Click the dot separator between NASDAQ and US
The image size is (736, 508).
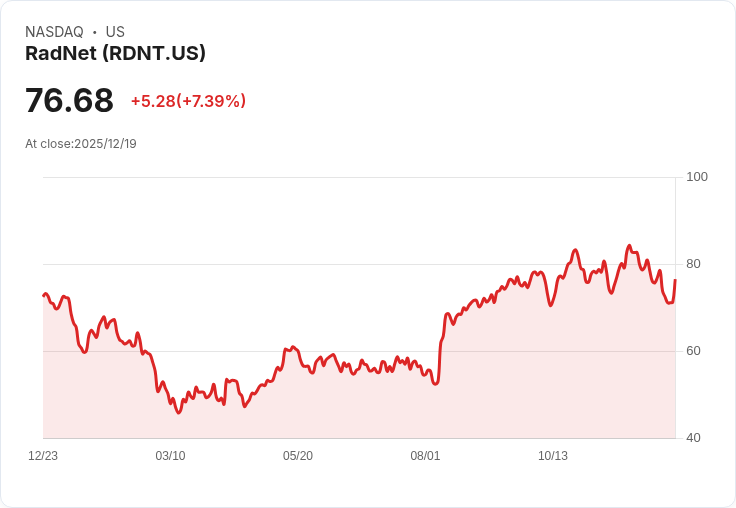95,32
